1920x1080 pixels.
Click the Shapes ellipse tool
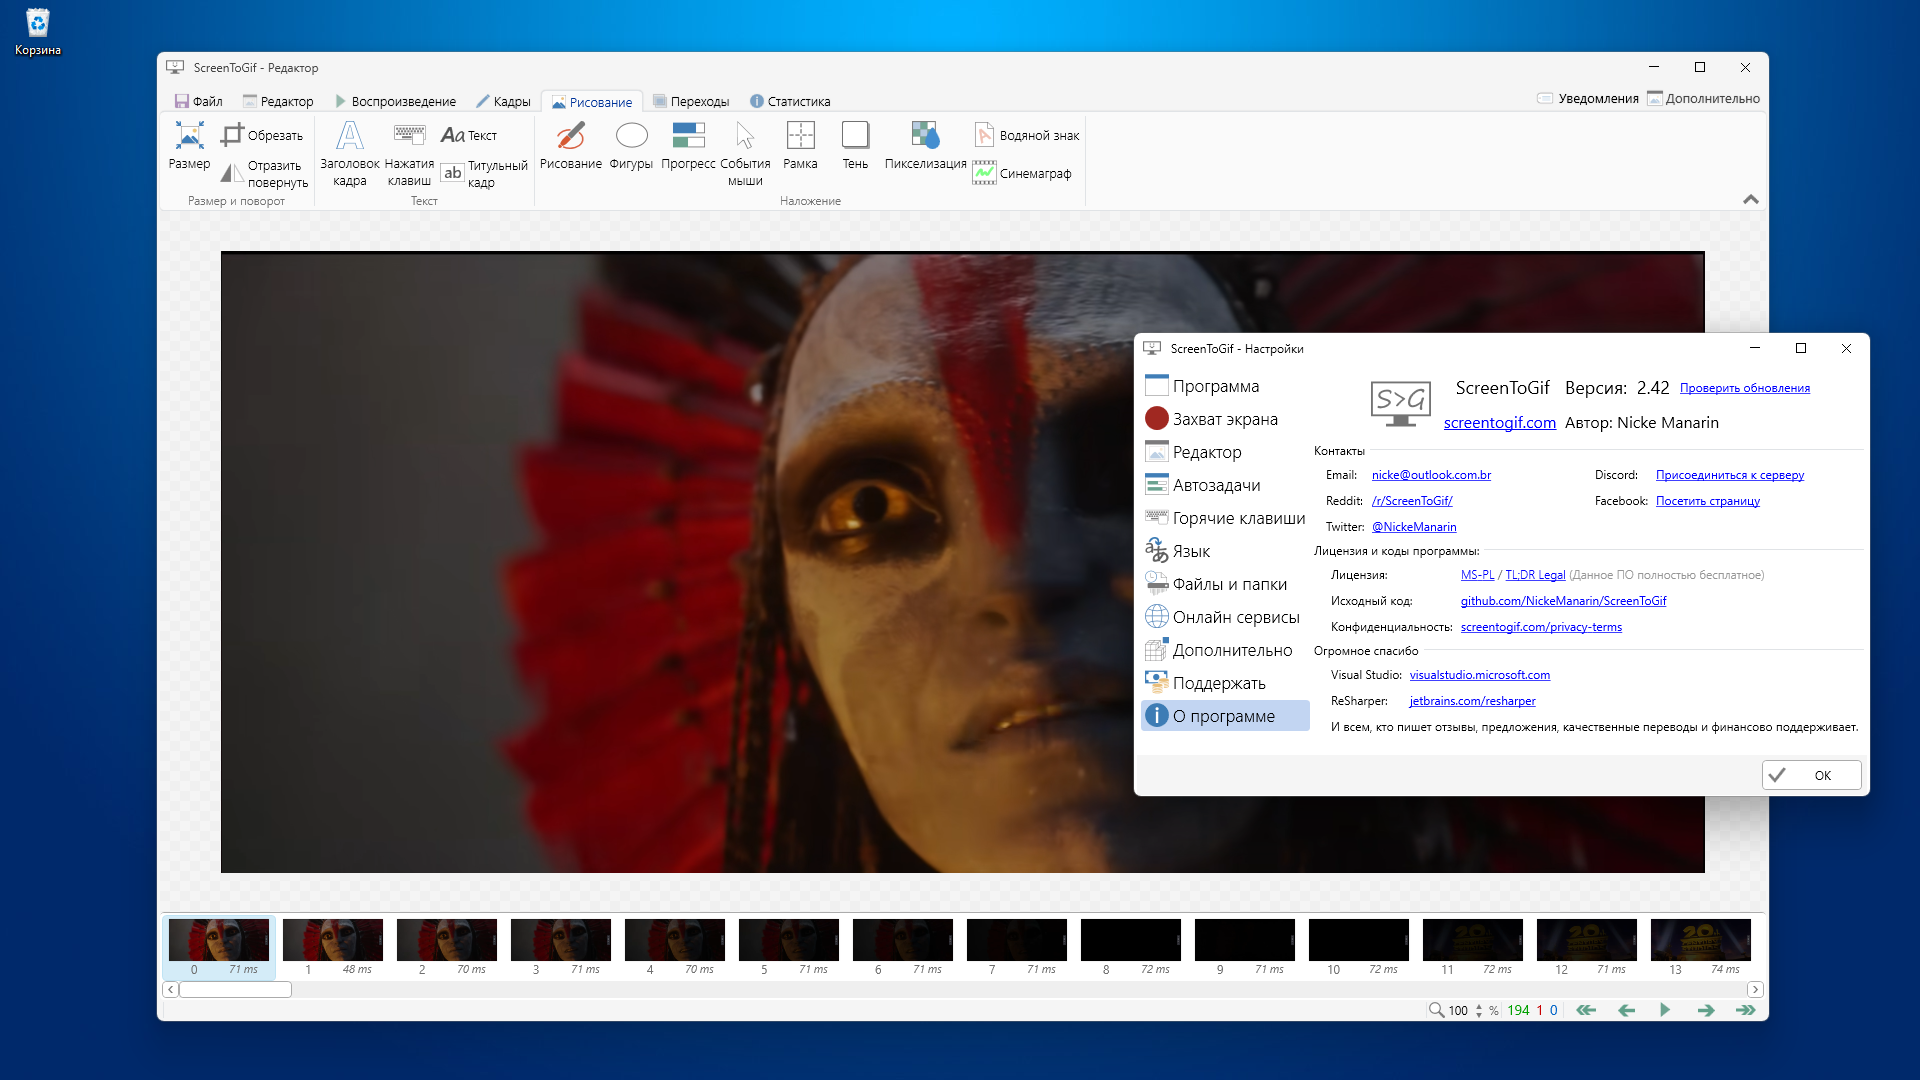(x=631, y=146)
